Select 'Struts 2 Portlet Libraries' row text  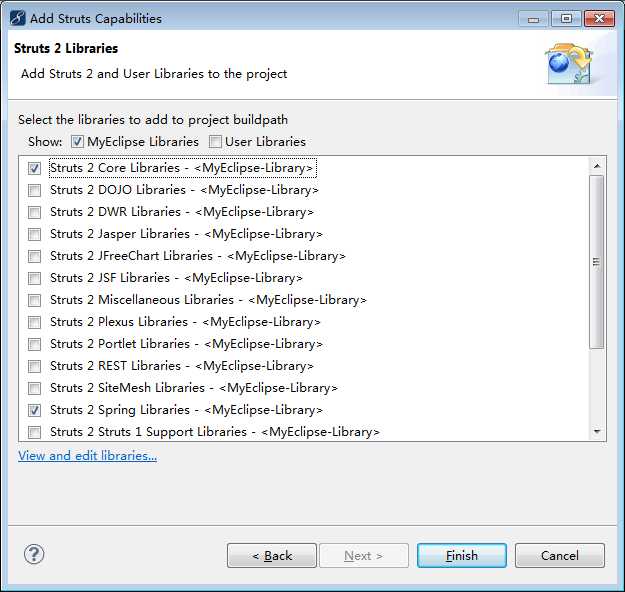tap(186, 344)
